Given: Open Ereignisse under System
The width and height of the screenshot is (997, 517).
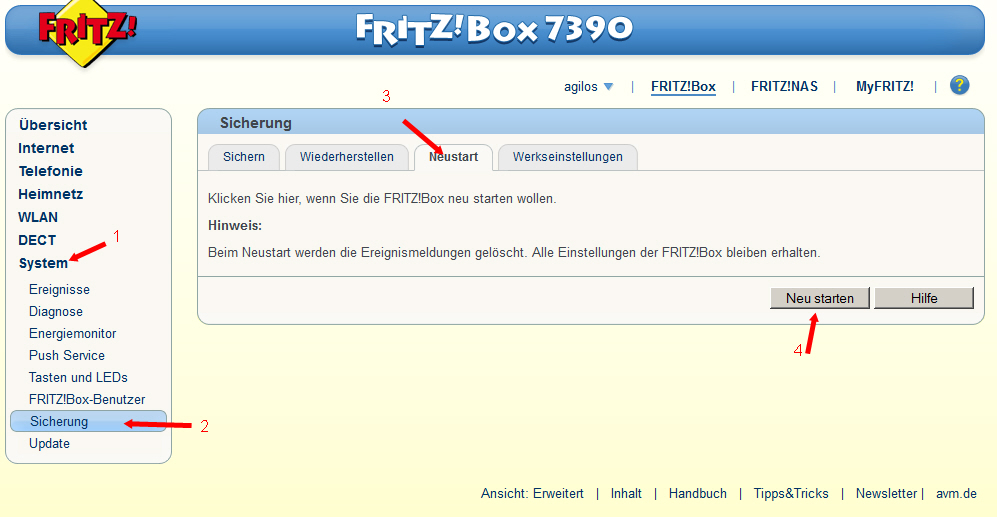Looking at the screenshot, I should pyautogui.click(x=59, y=289).
